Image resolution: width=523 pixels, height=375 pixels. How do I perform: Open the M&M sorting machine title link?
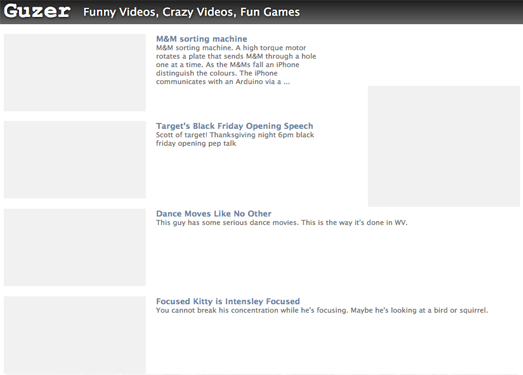(201, 39)
